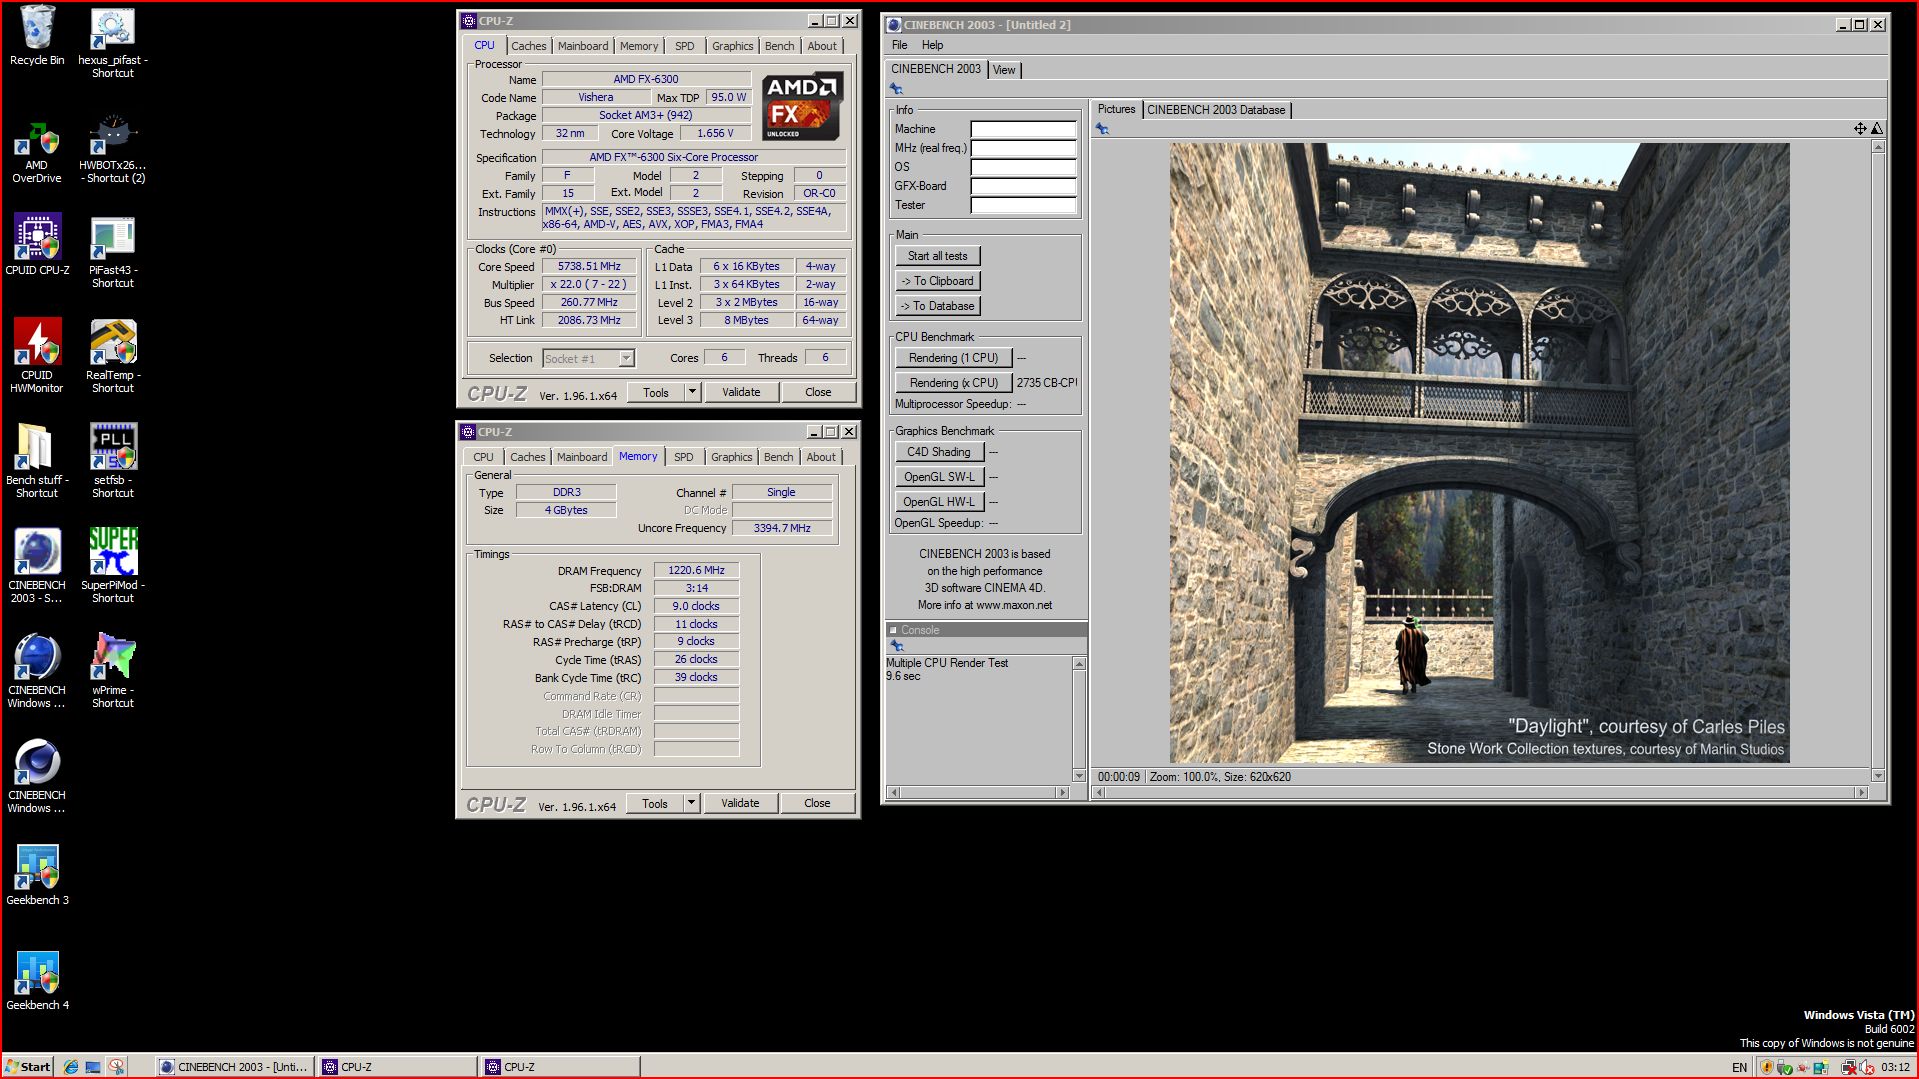Click Show Desktop quick launch icon
The width and height of the screenshot is (1919, 1079).
pyautogui.click(x=93, y=1067)
